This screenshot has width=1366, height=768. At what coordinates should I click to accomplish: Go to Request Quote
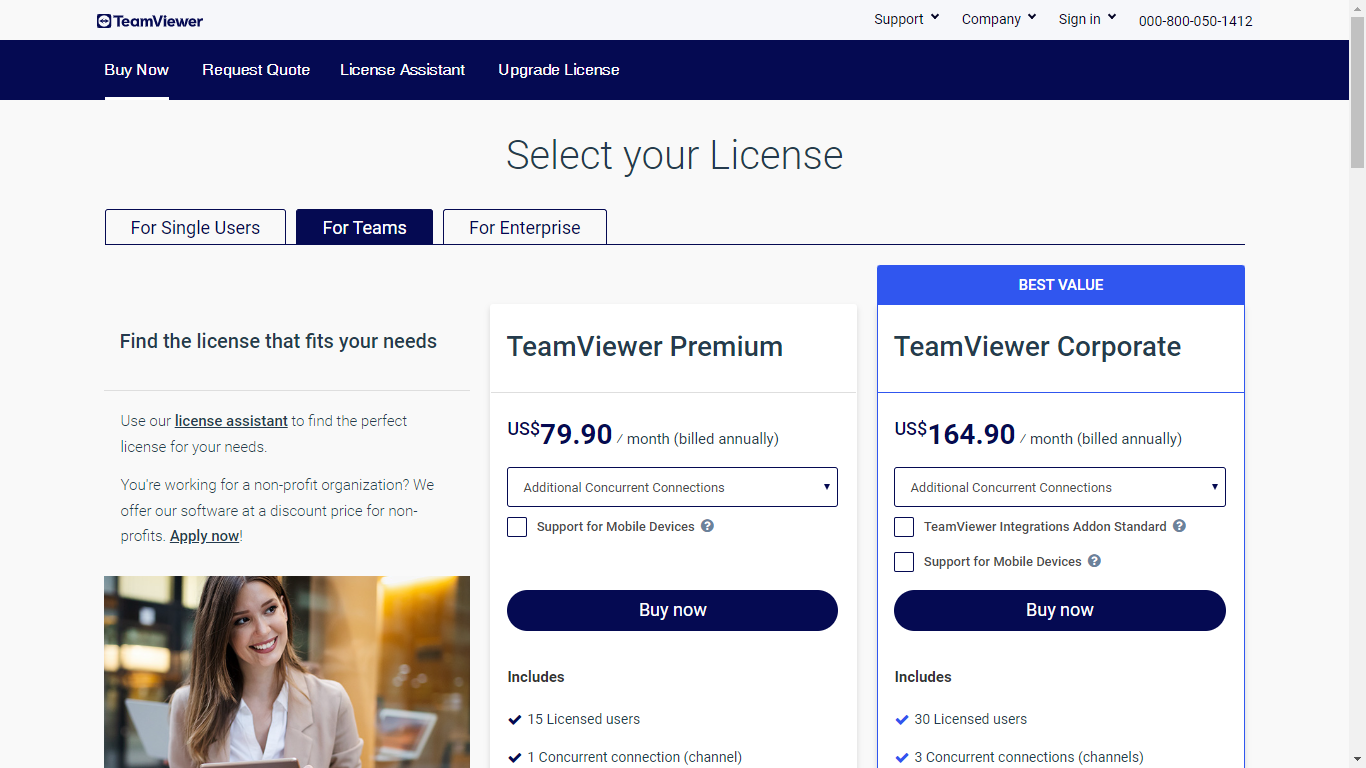click(256, 70)
